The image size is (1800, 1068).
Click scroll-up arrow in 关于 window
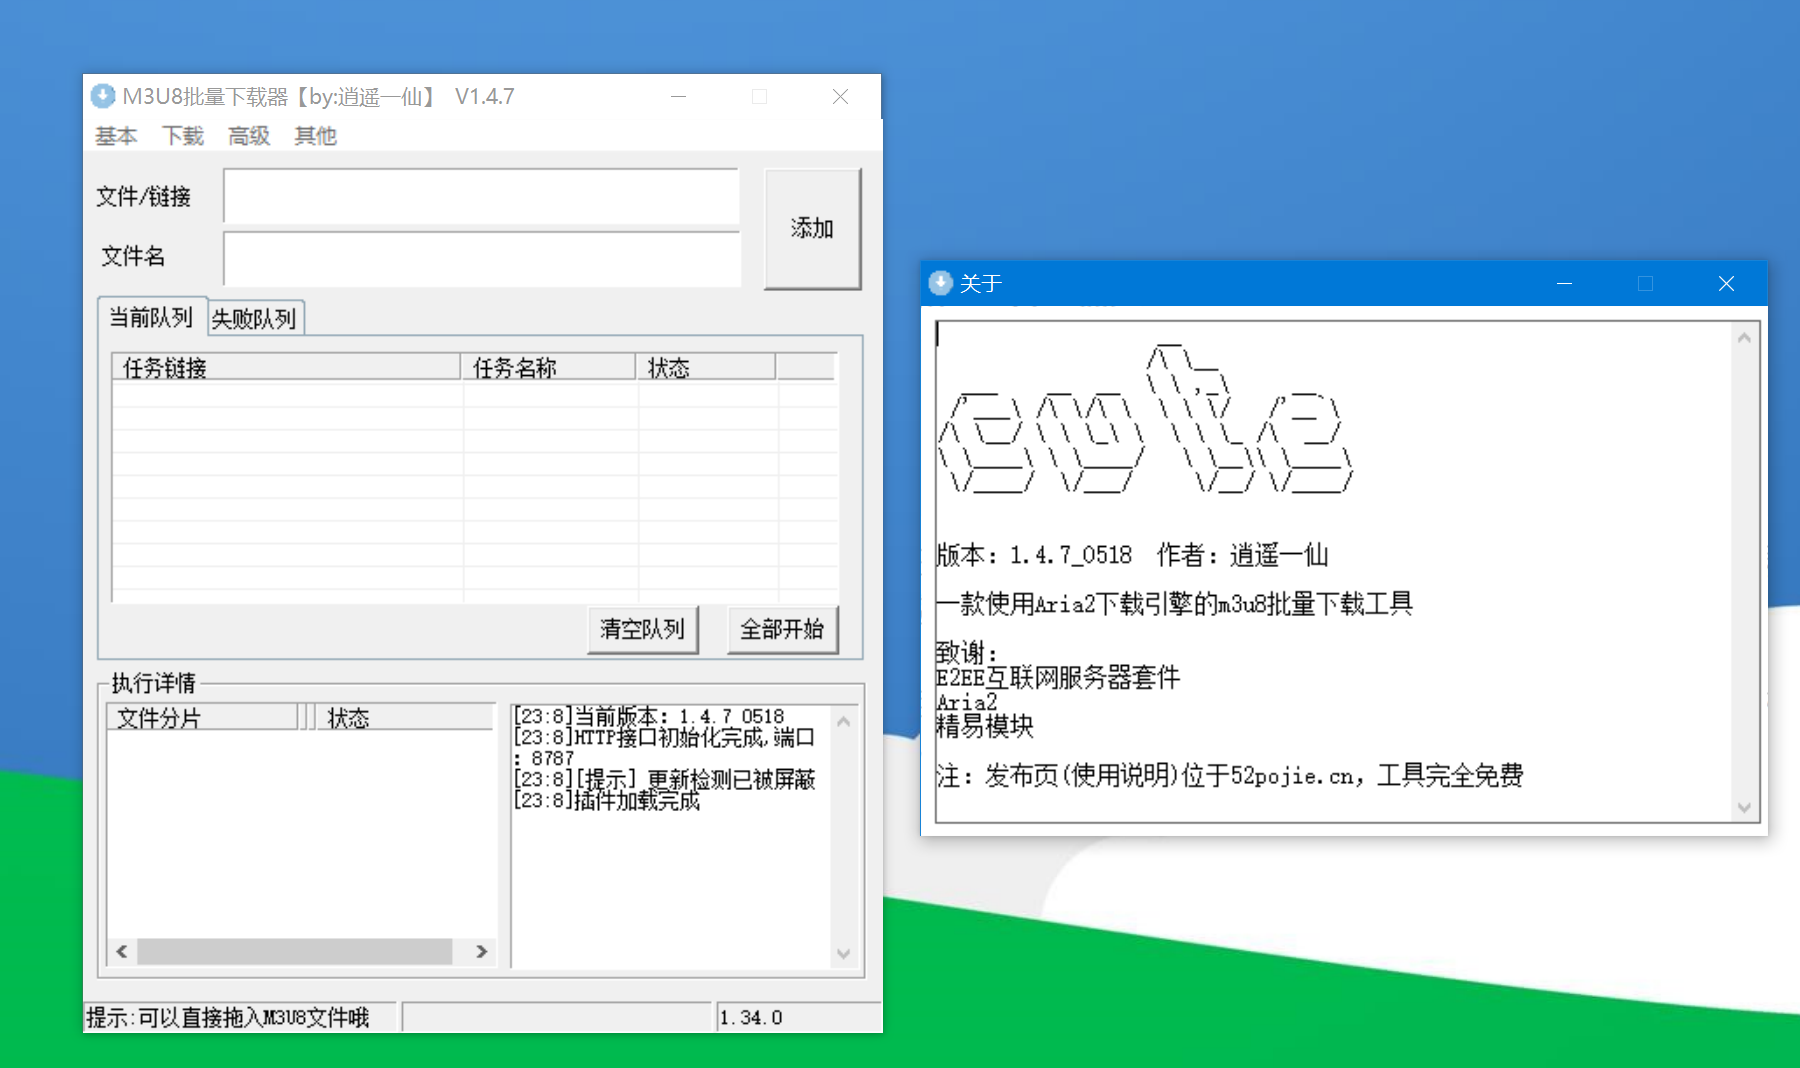point(1744,338)
